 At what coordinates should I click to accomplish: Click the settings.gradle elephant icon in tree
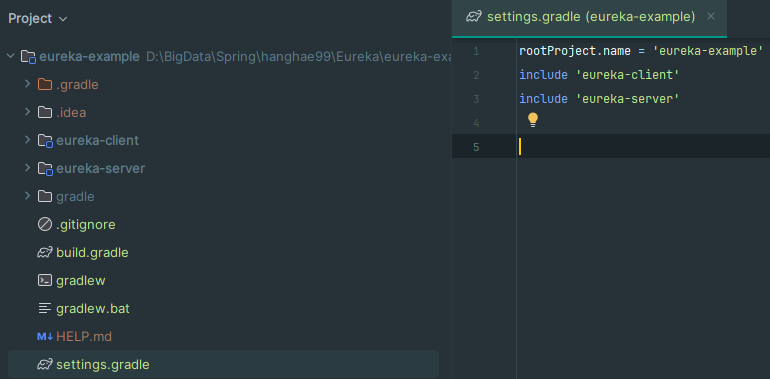pos(45,365)
